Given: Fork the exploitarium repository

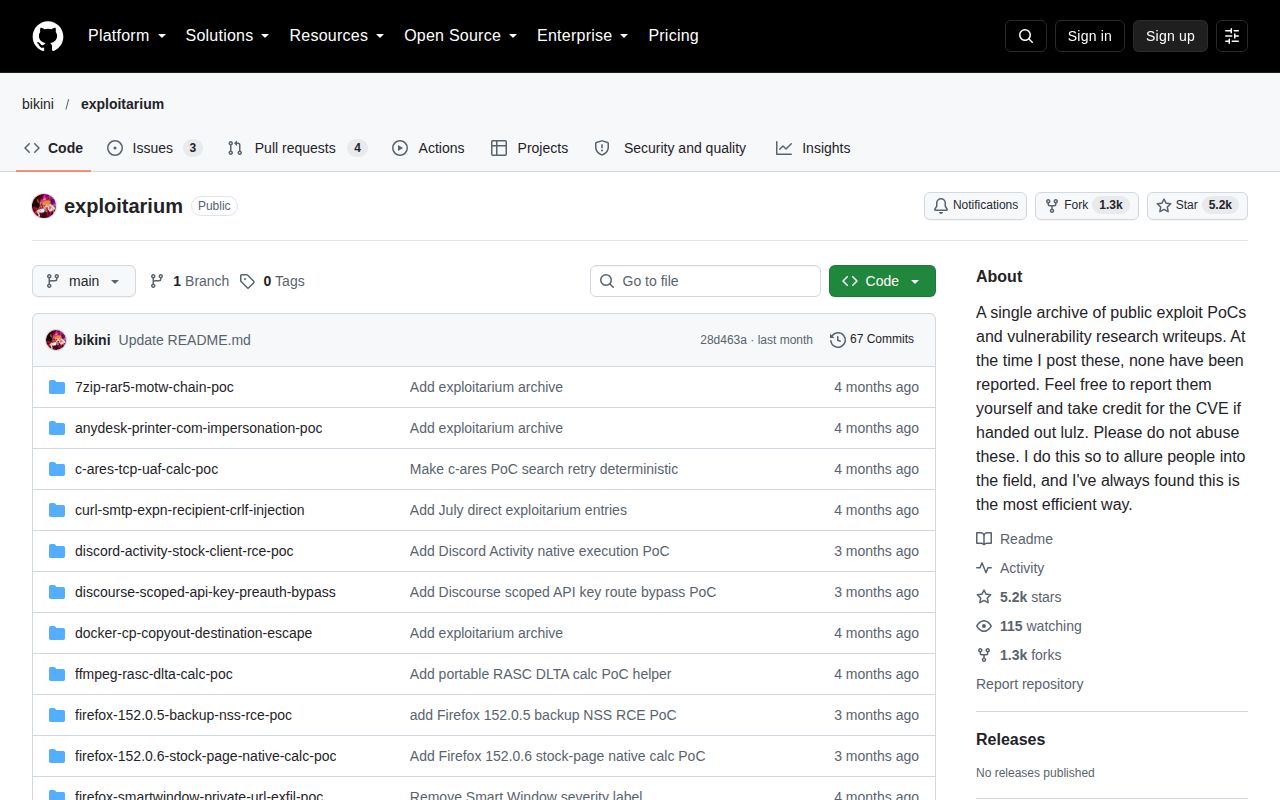Looking at the screenshot, I should click(x=1086, y=206).
